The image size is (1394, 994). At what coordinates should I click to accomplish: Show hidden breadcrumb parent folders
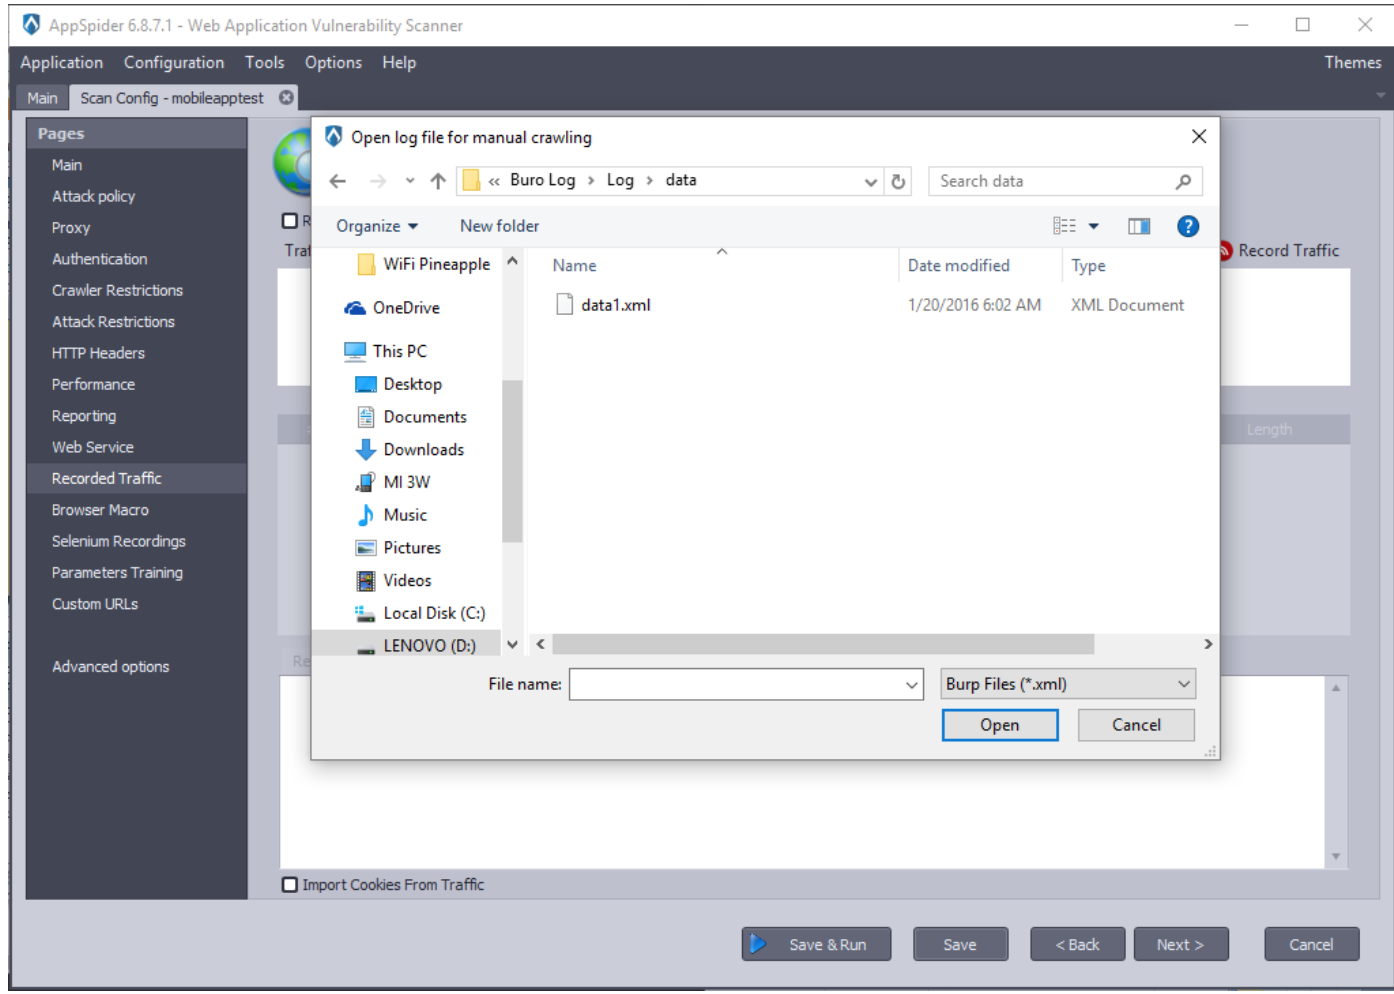494,181
